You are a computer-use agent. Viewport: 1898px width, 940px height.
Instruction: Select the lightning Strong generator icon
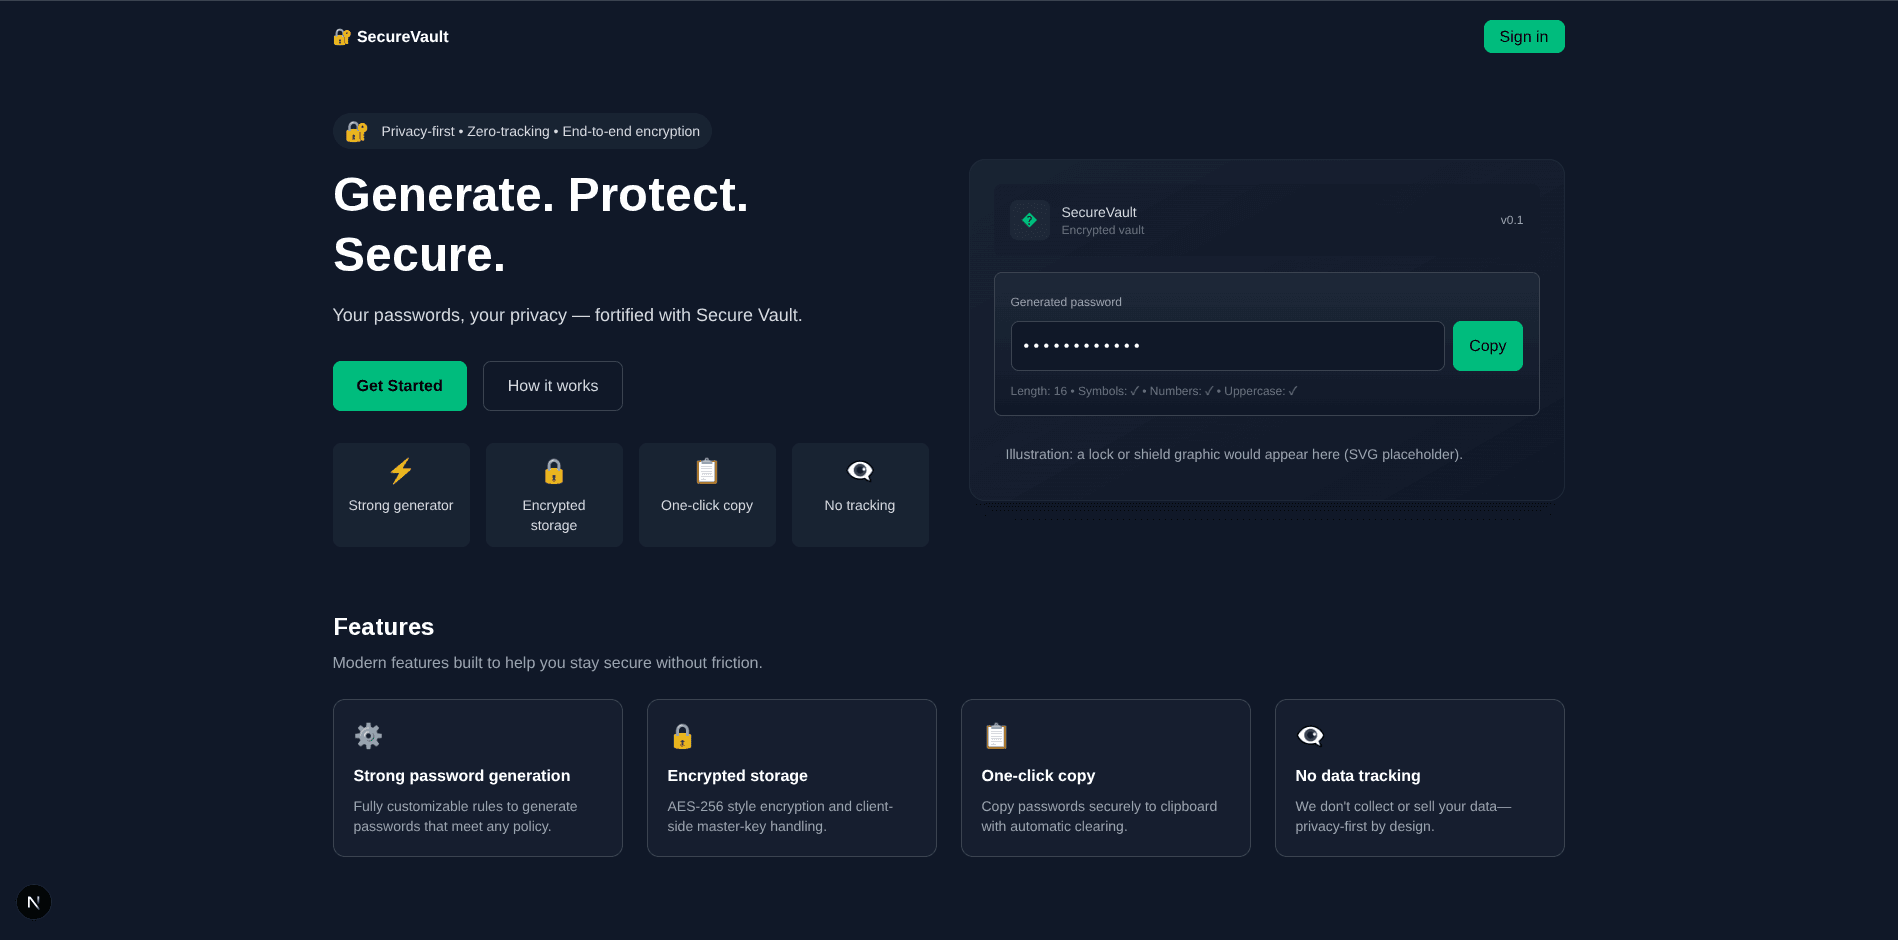[x=401, y=471]
